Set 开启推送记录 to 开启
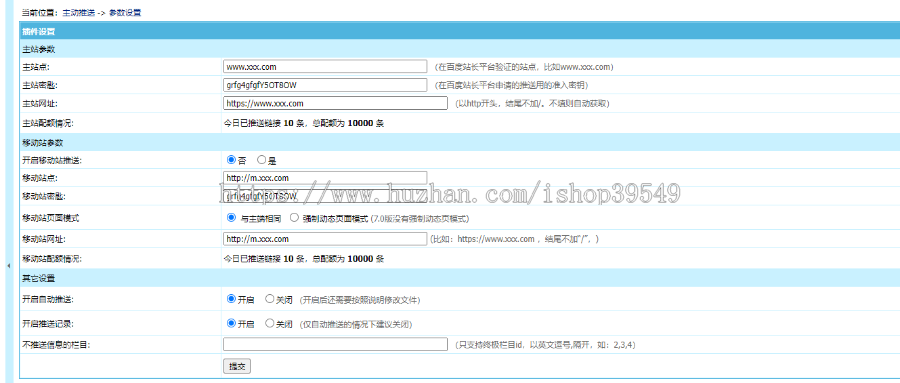Image resolution: width=900 pixels, height=383 pixels. point(231,323)
